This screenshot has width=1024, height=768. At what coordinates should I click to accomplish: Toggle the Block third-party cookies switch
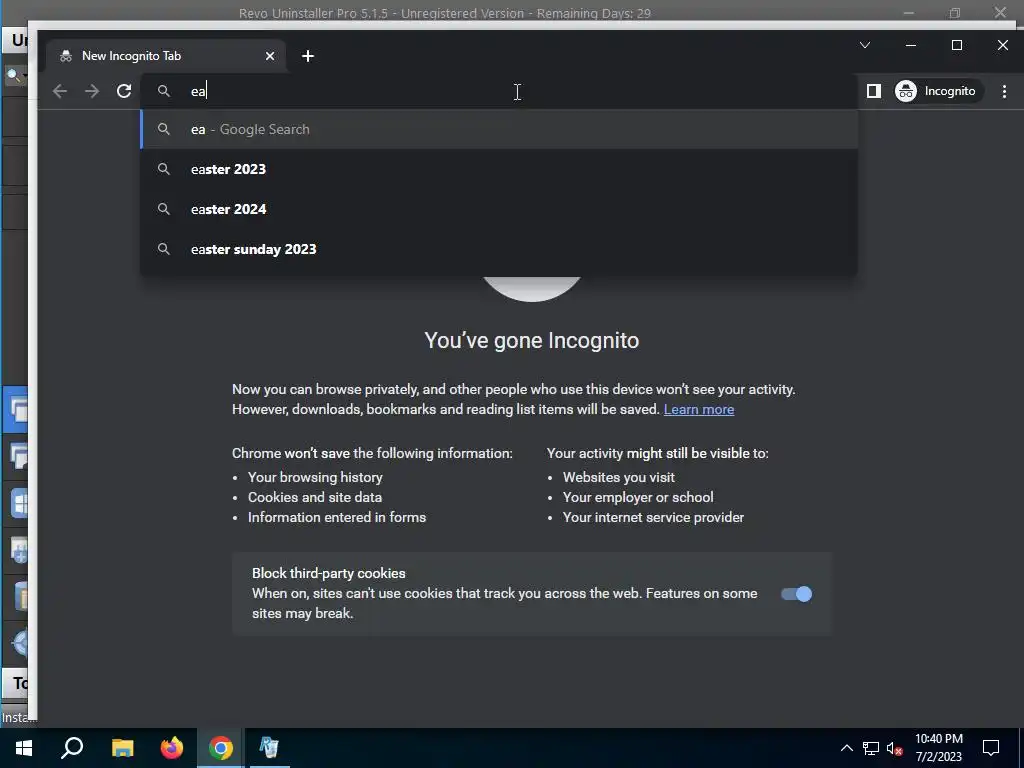tap(796, 594)
